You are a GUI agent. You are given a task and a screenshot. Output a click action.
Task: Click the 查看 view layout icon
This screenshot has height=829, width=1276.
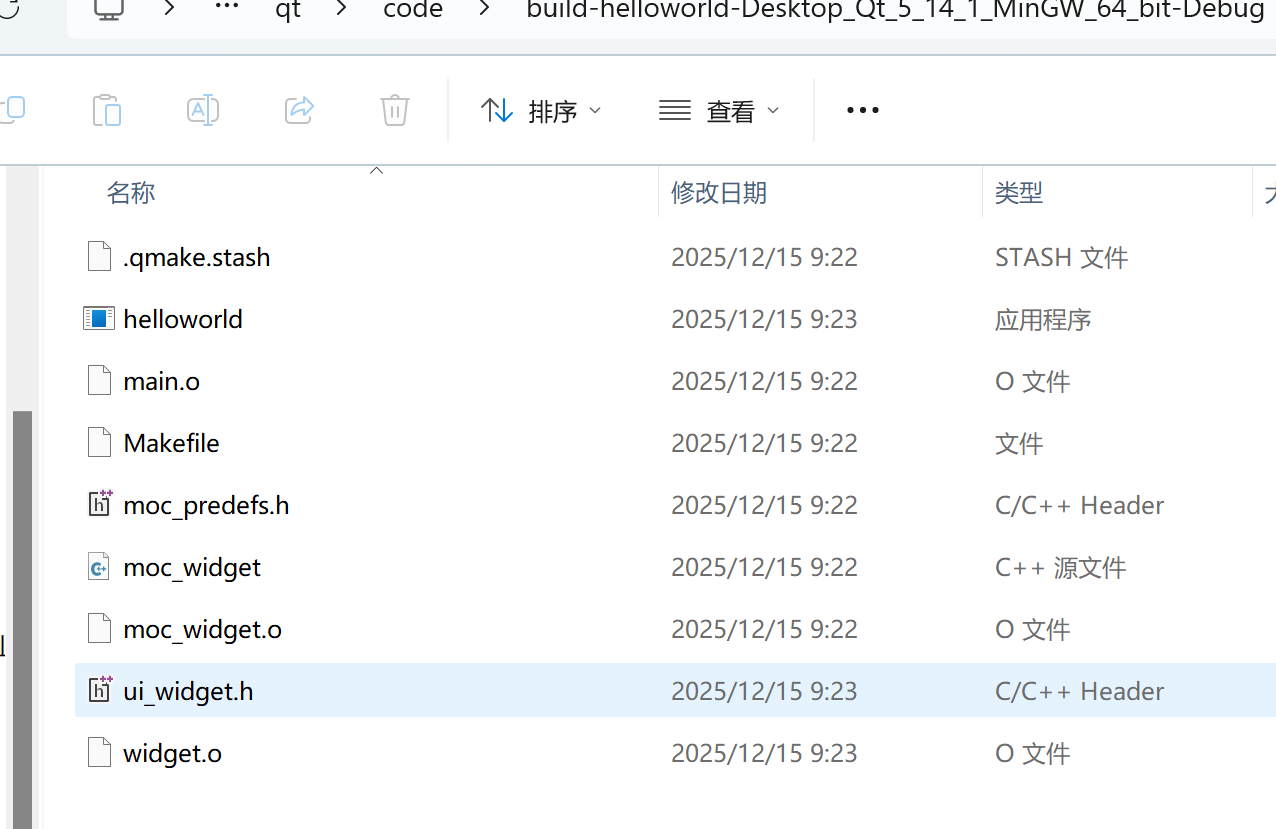[x=673, y=110]
